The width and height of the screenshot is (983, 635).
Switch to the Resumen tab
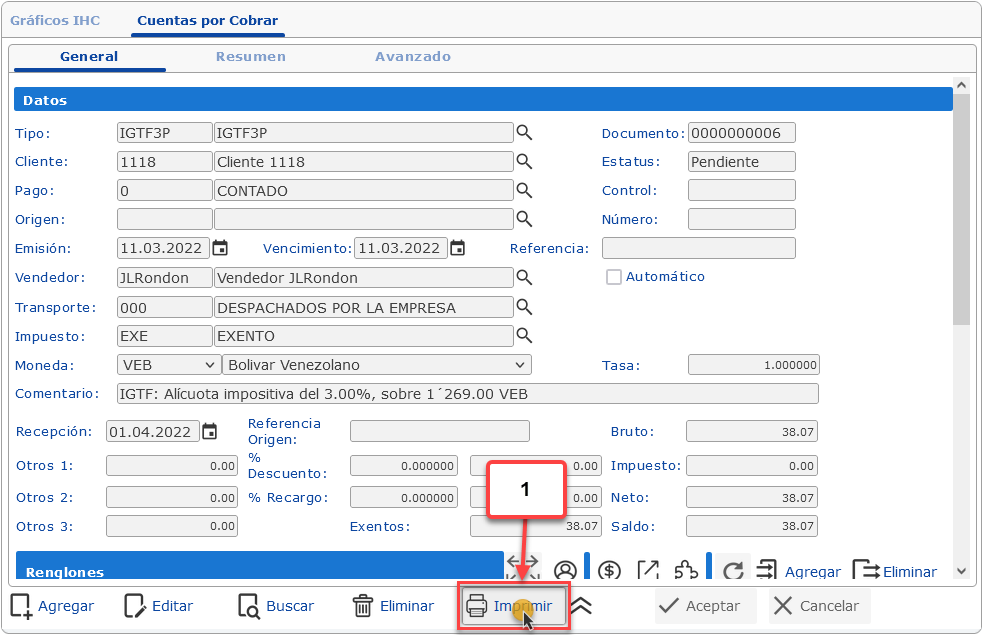[x=250, y=57]
